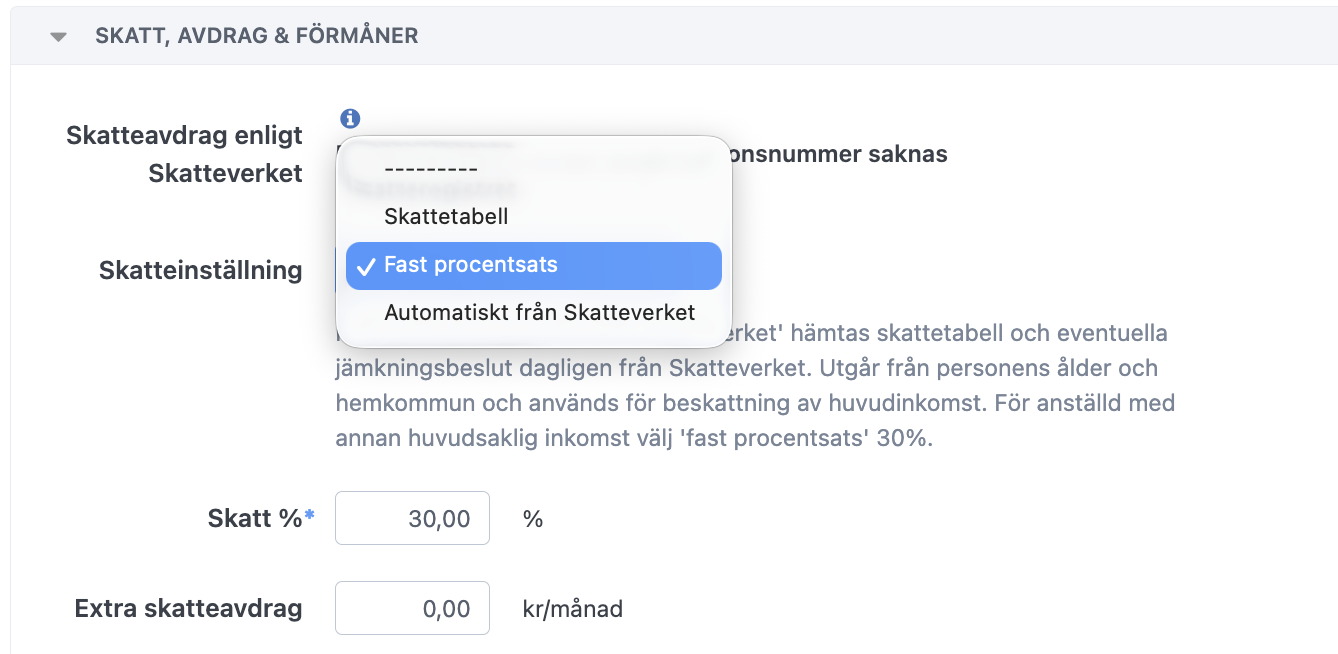Click the '%' unit after the tax field

coord(533,519)
